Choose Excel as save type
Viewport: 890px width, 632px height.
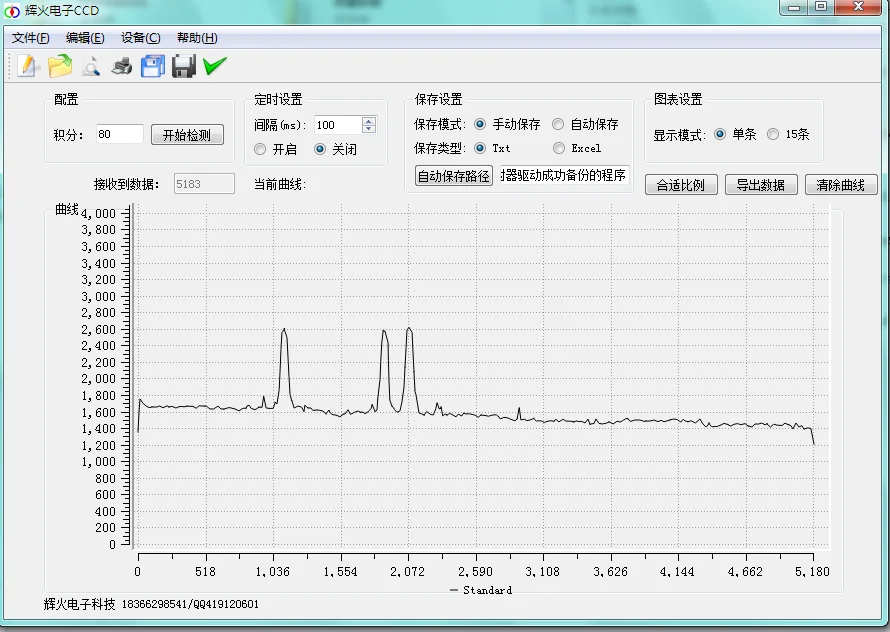[x=559, y=148]
